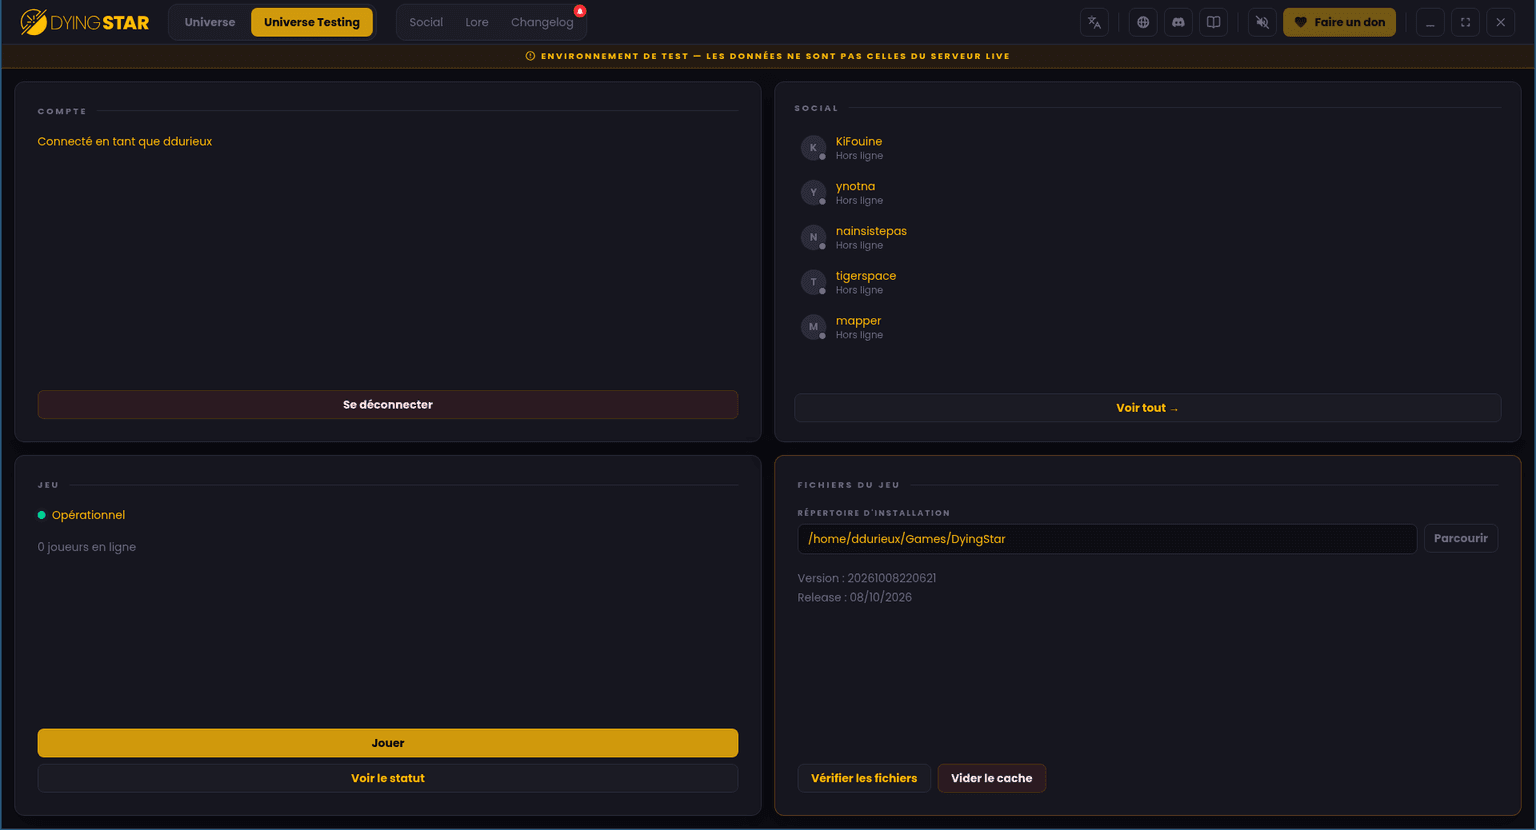Select the Universe Testing tab

point(312,22)
